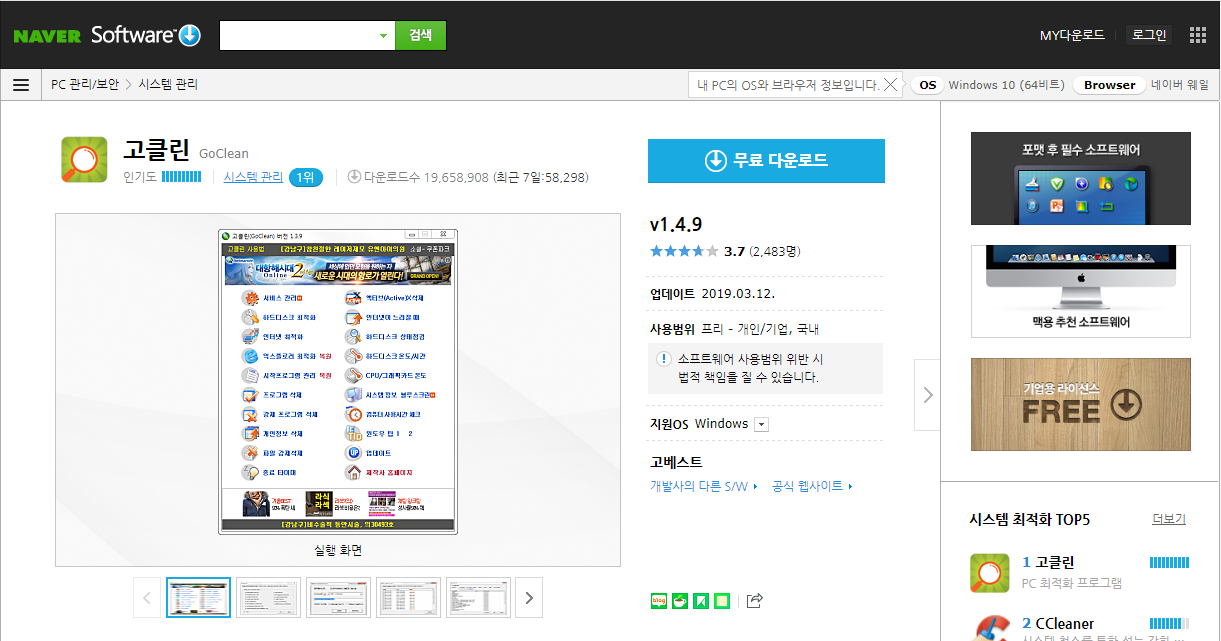Go to PC 관리/보안 breadcrumb
The height and width of the screenshot is (641, 1221).
point(85,85)
